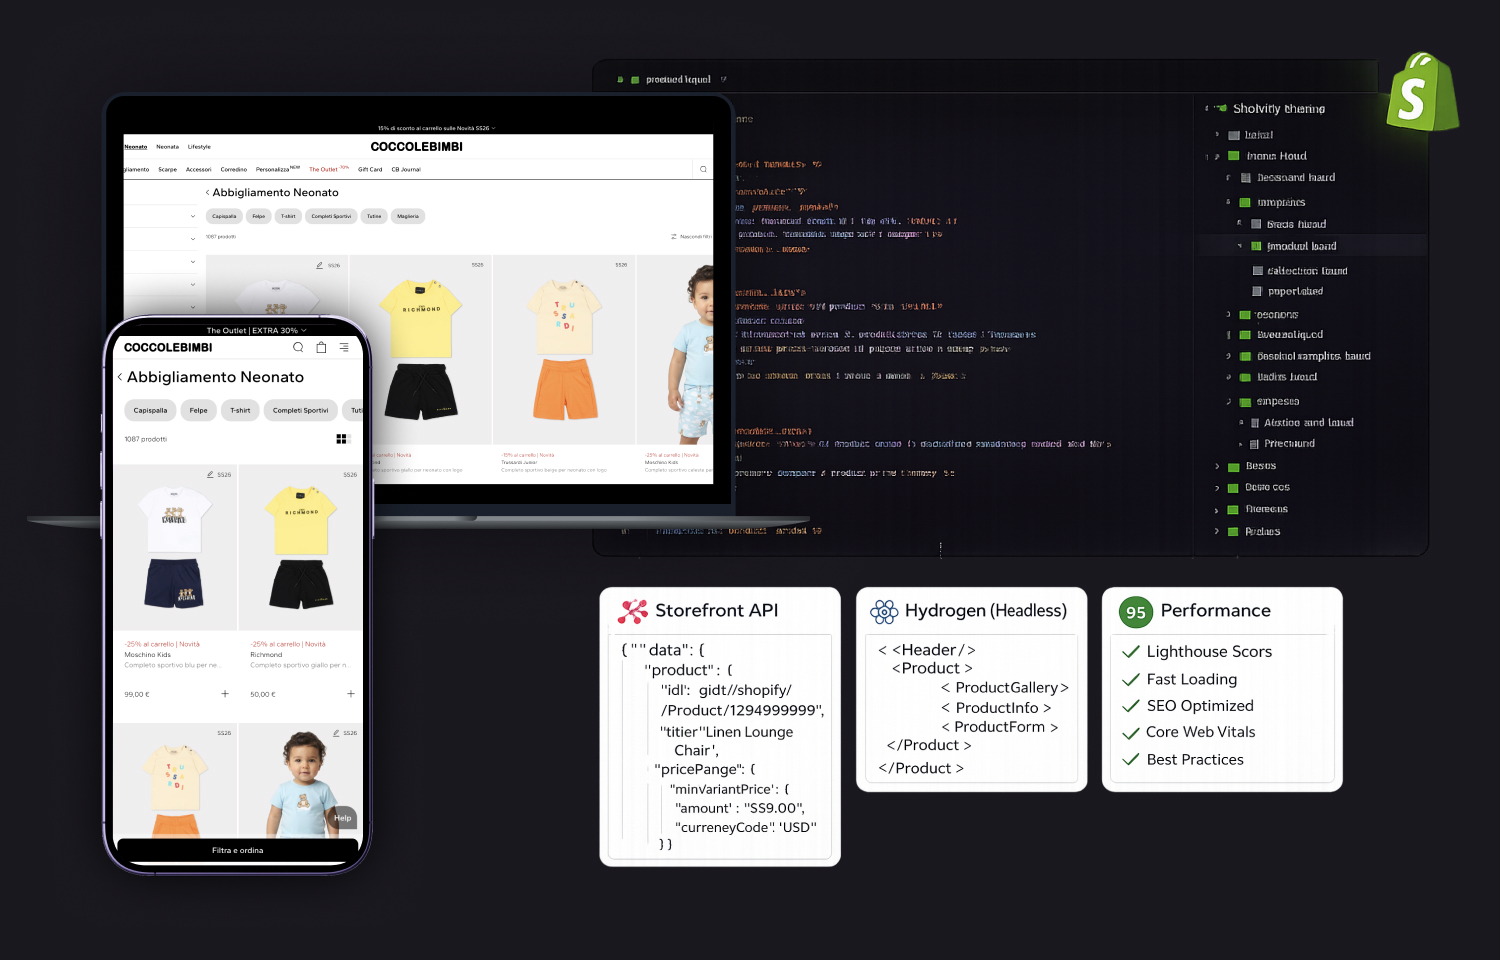This screenshot has height=960, width=1500.
Task: Click the 95 Performance score badge
Action: [1136, 612]
